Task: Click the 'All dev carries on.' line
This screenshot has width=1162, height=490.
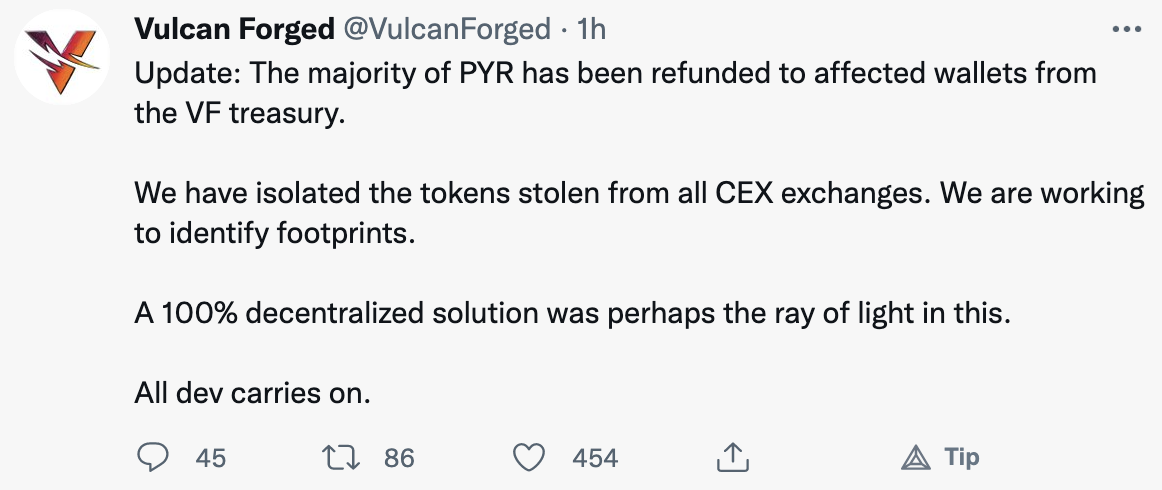Action: (252, 393)
